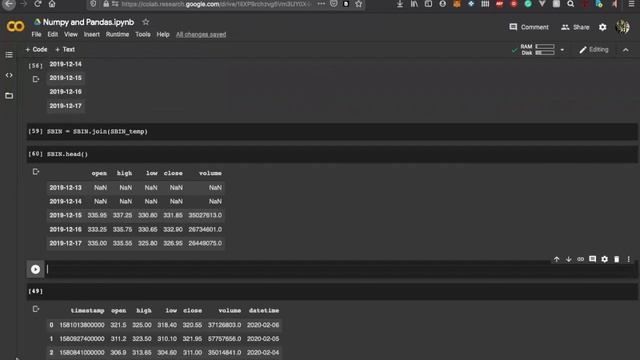Open more cell actions menu

[629, 259]
